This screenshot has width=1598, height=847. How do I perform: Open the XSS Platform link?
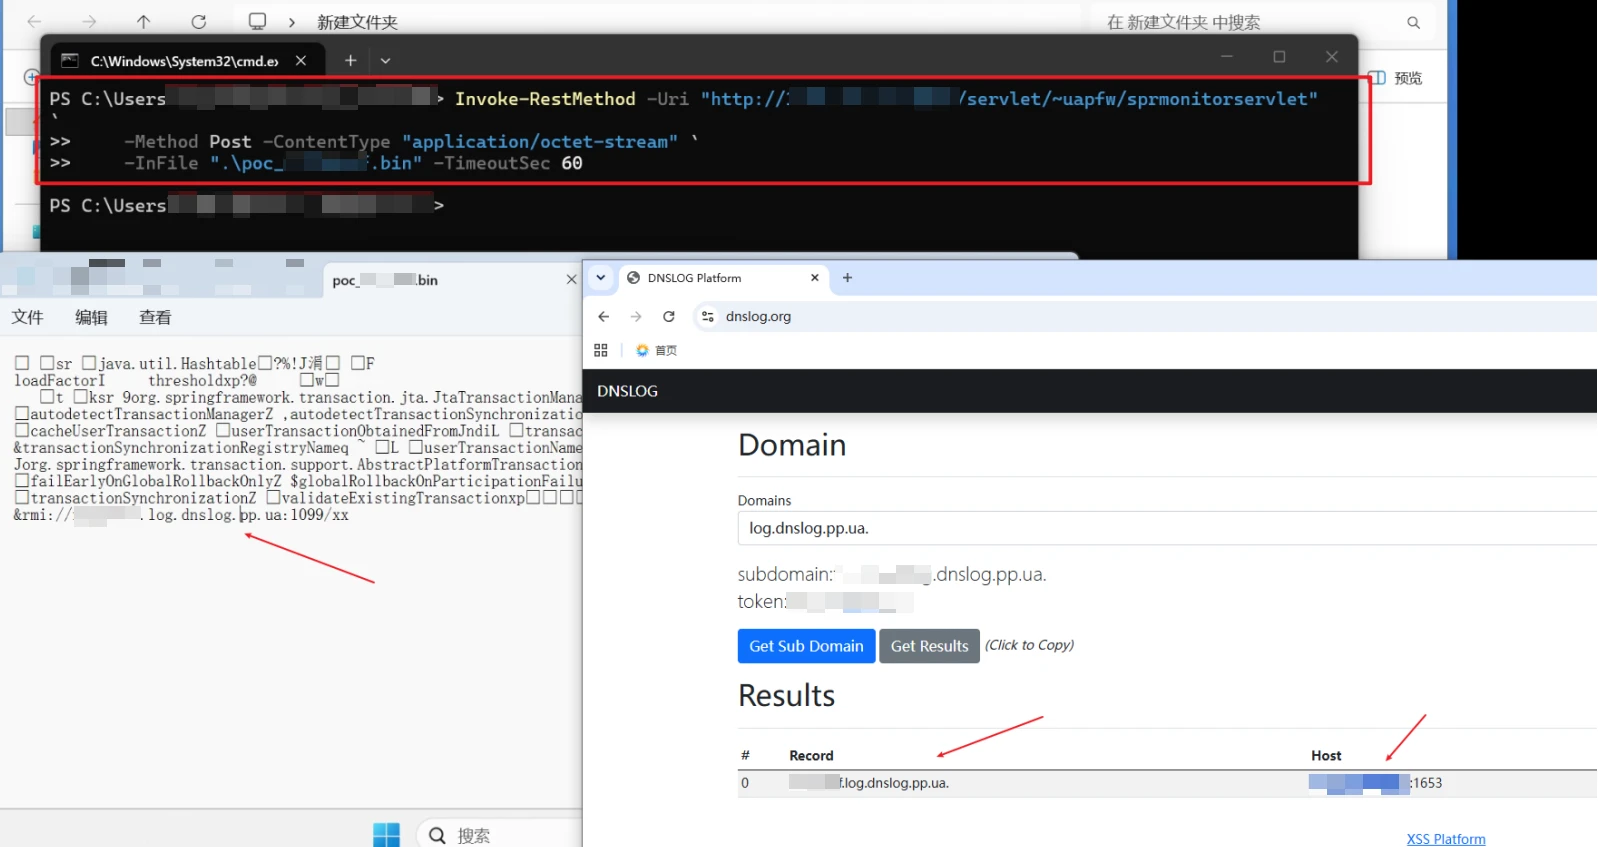(x=1446, y=839)
